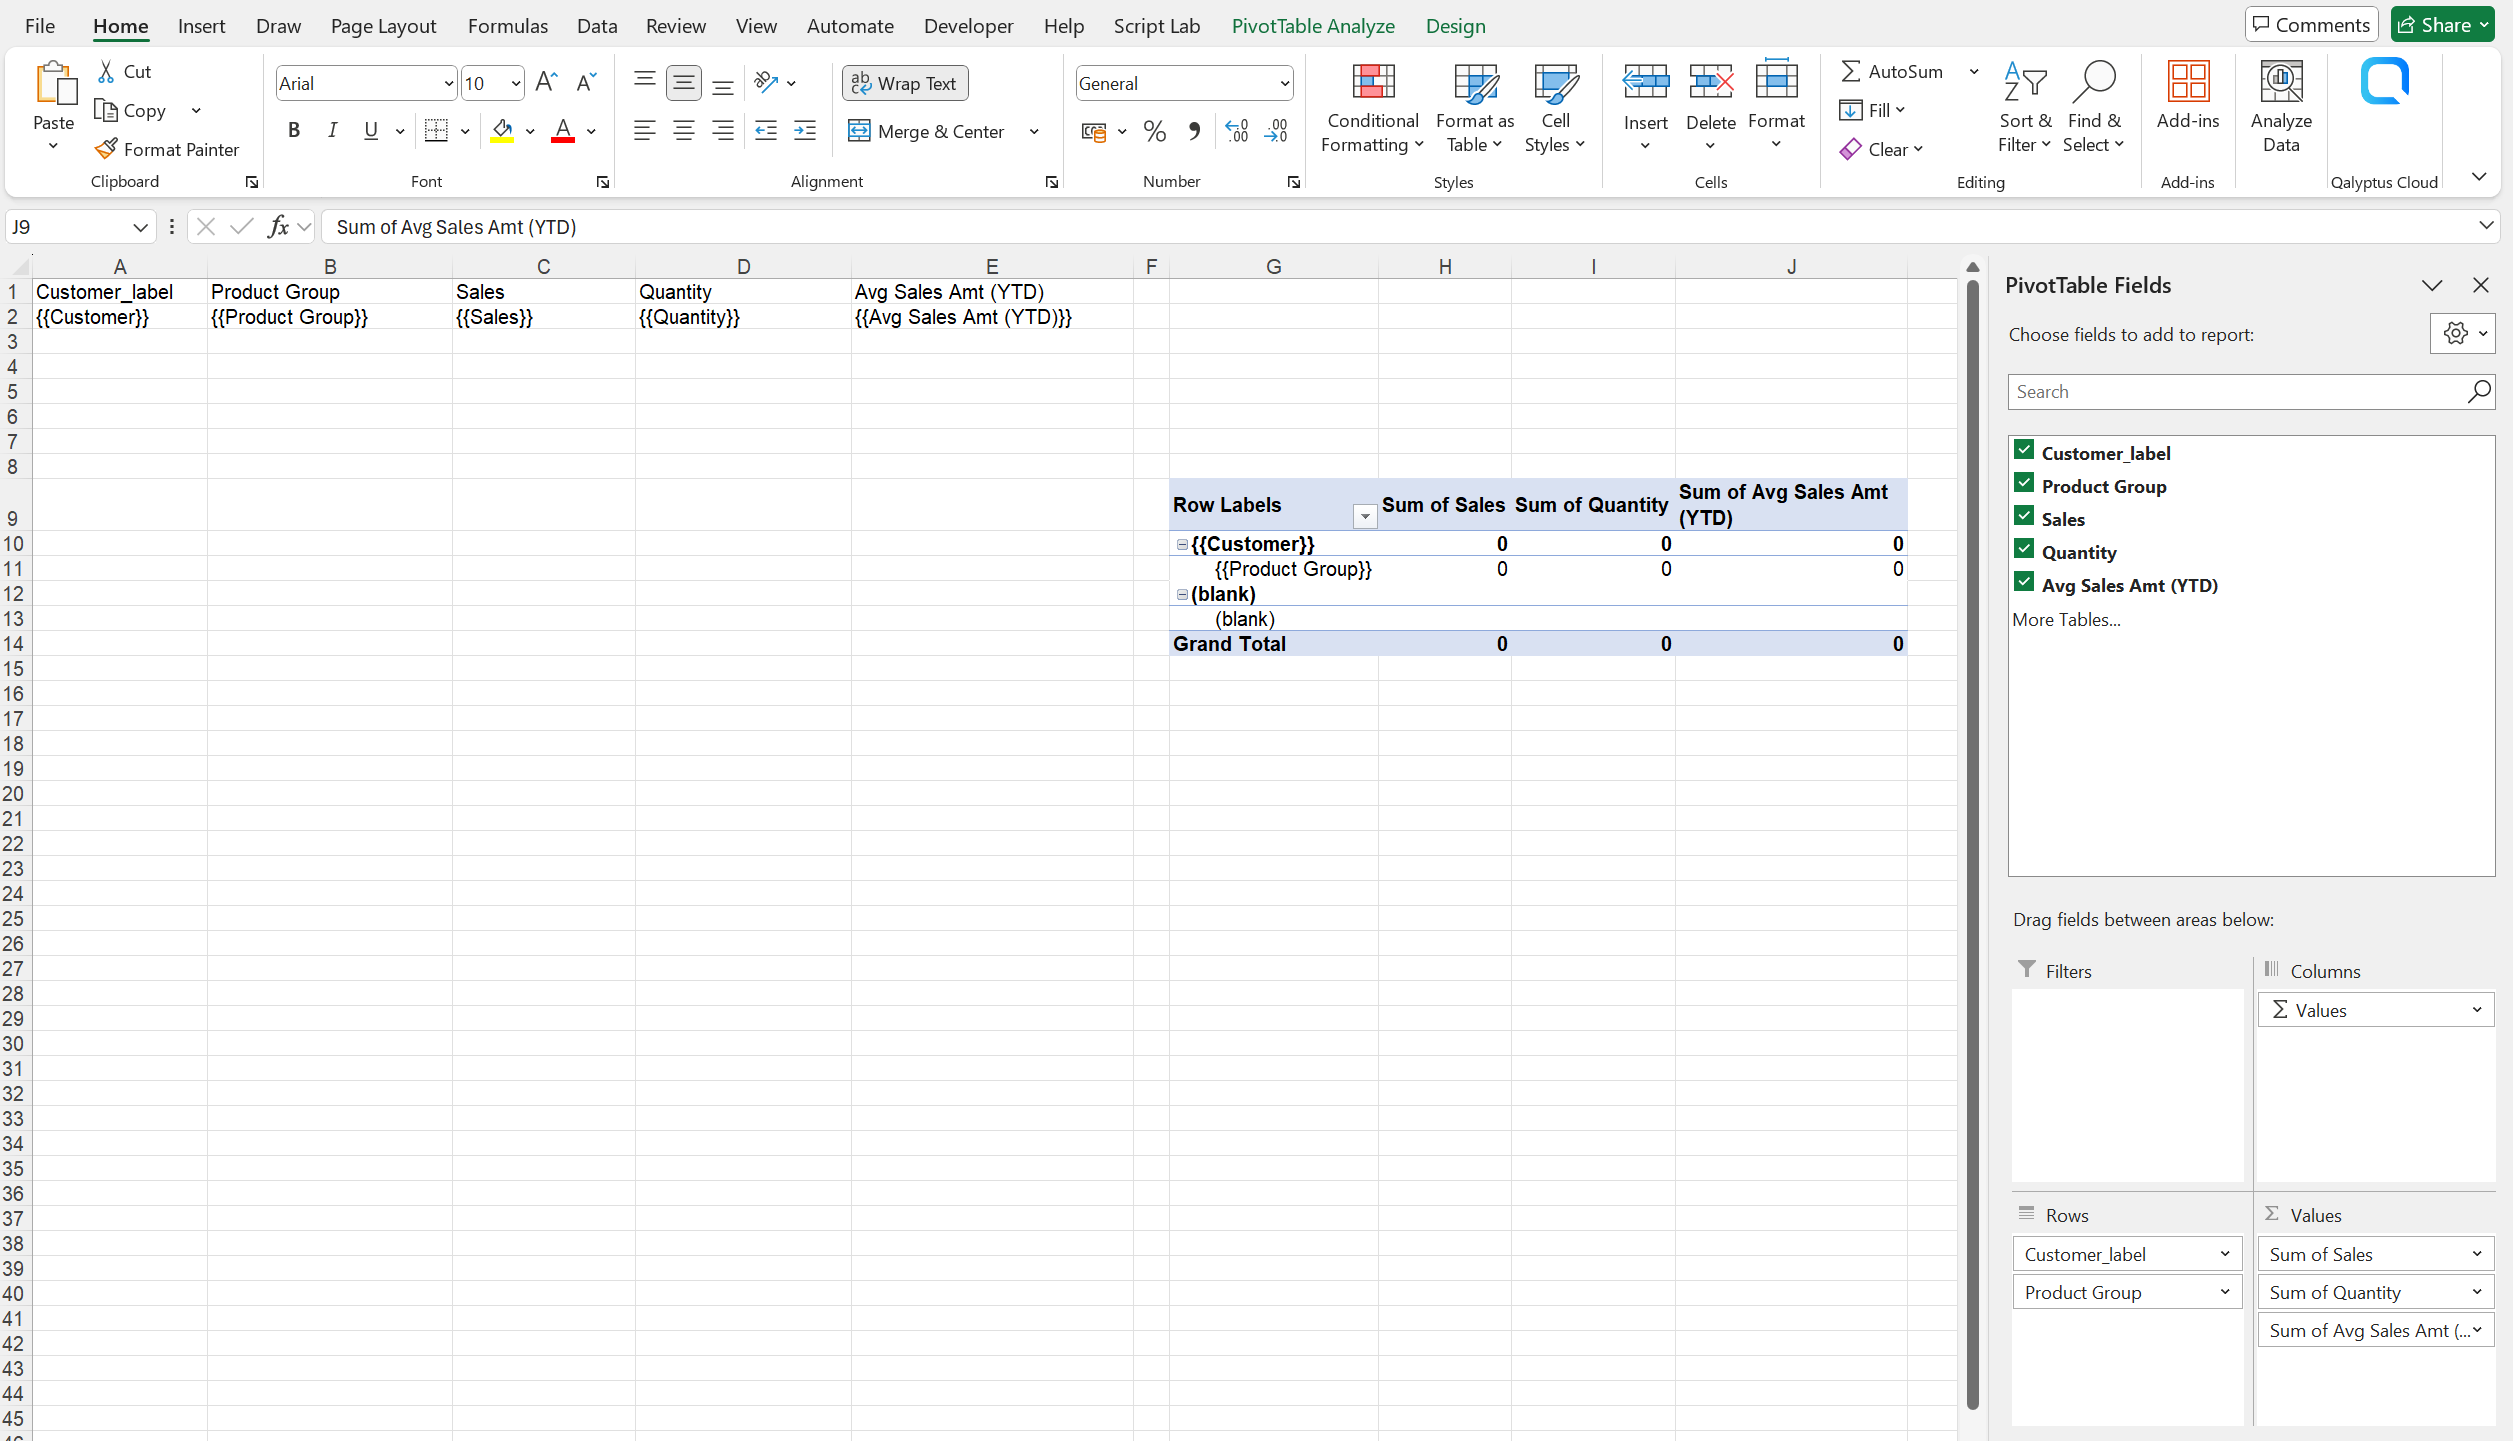Screen dimensions: 2513x1441
Task: Click the Merge & Center icon
Action: 860,131
